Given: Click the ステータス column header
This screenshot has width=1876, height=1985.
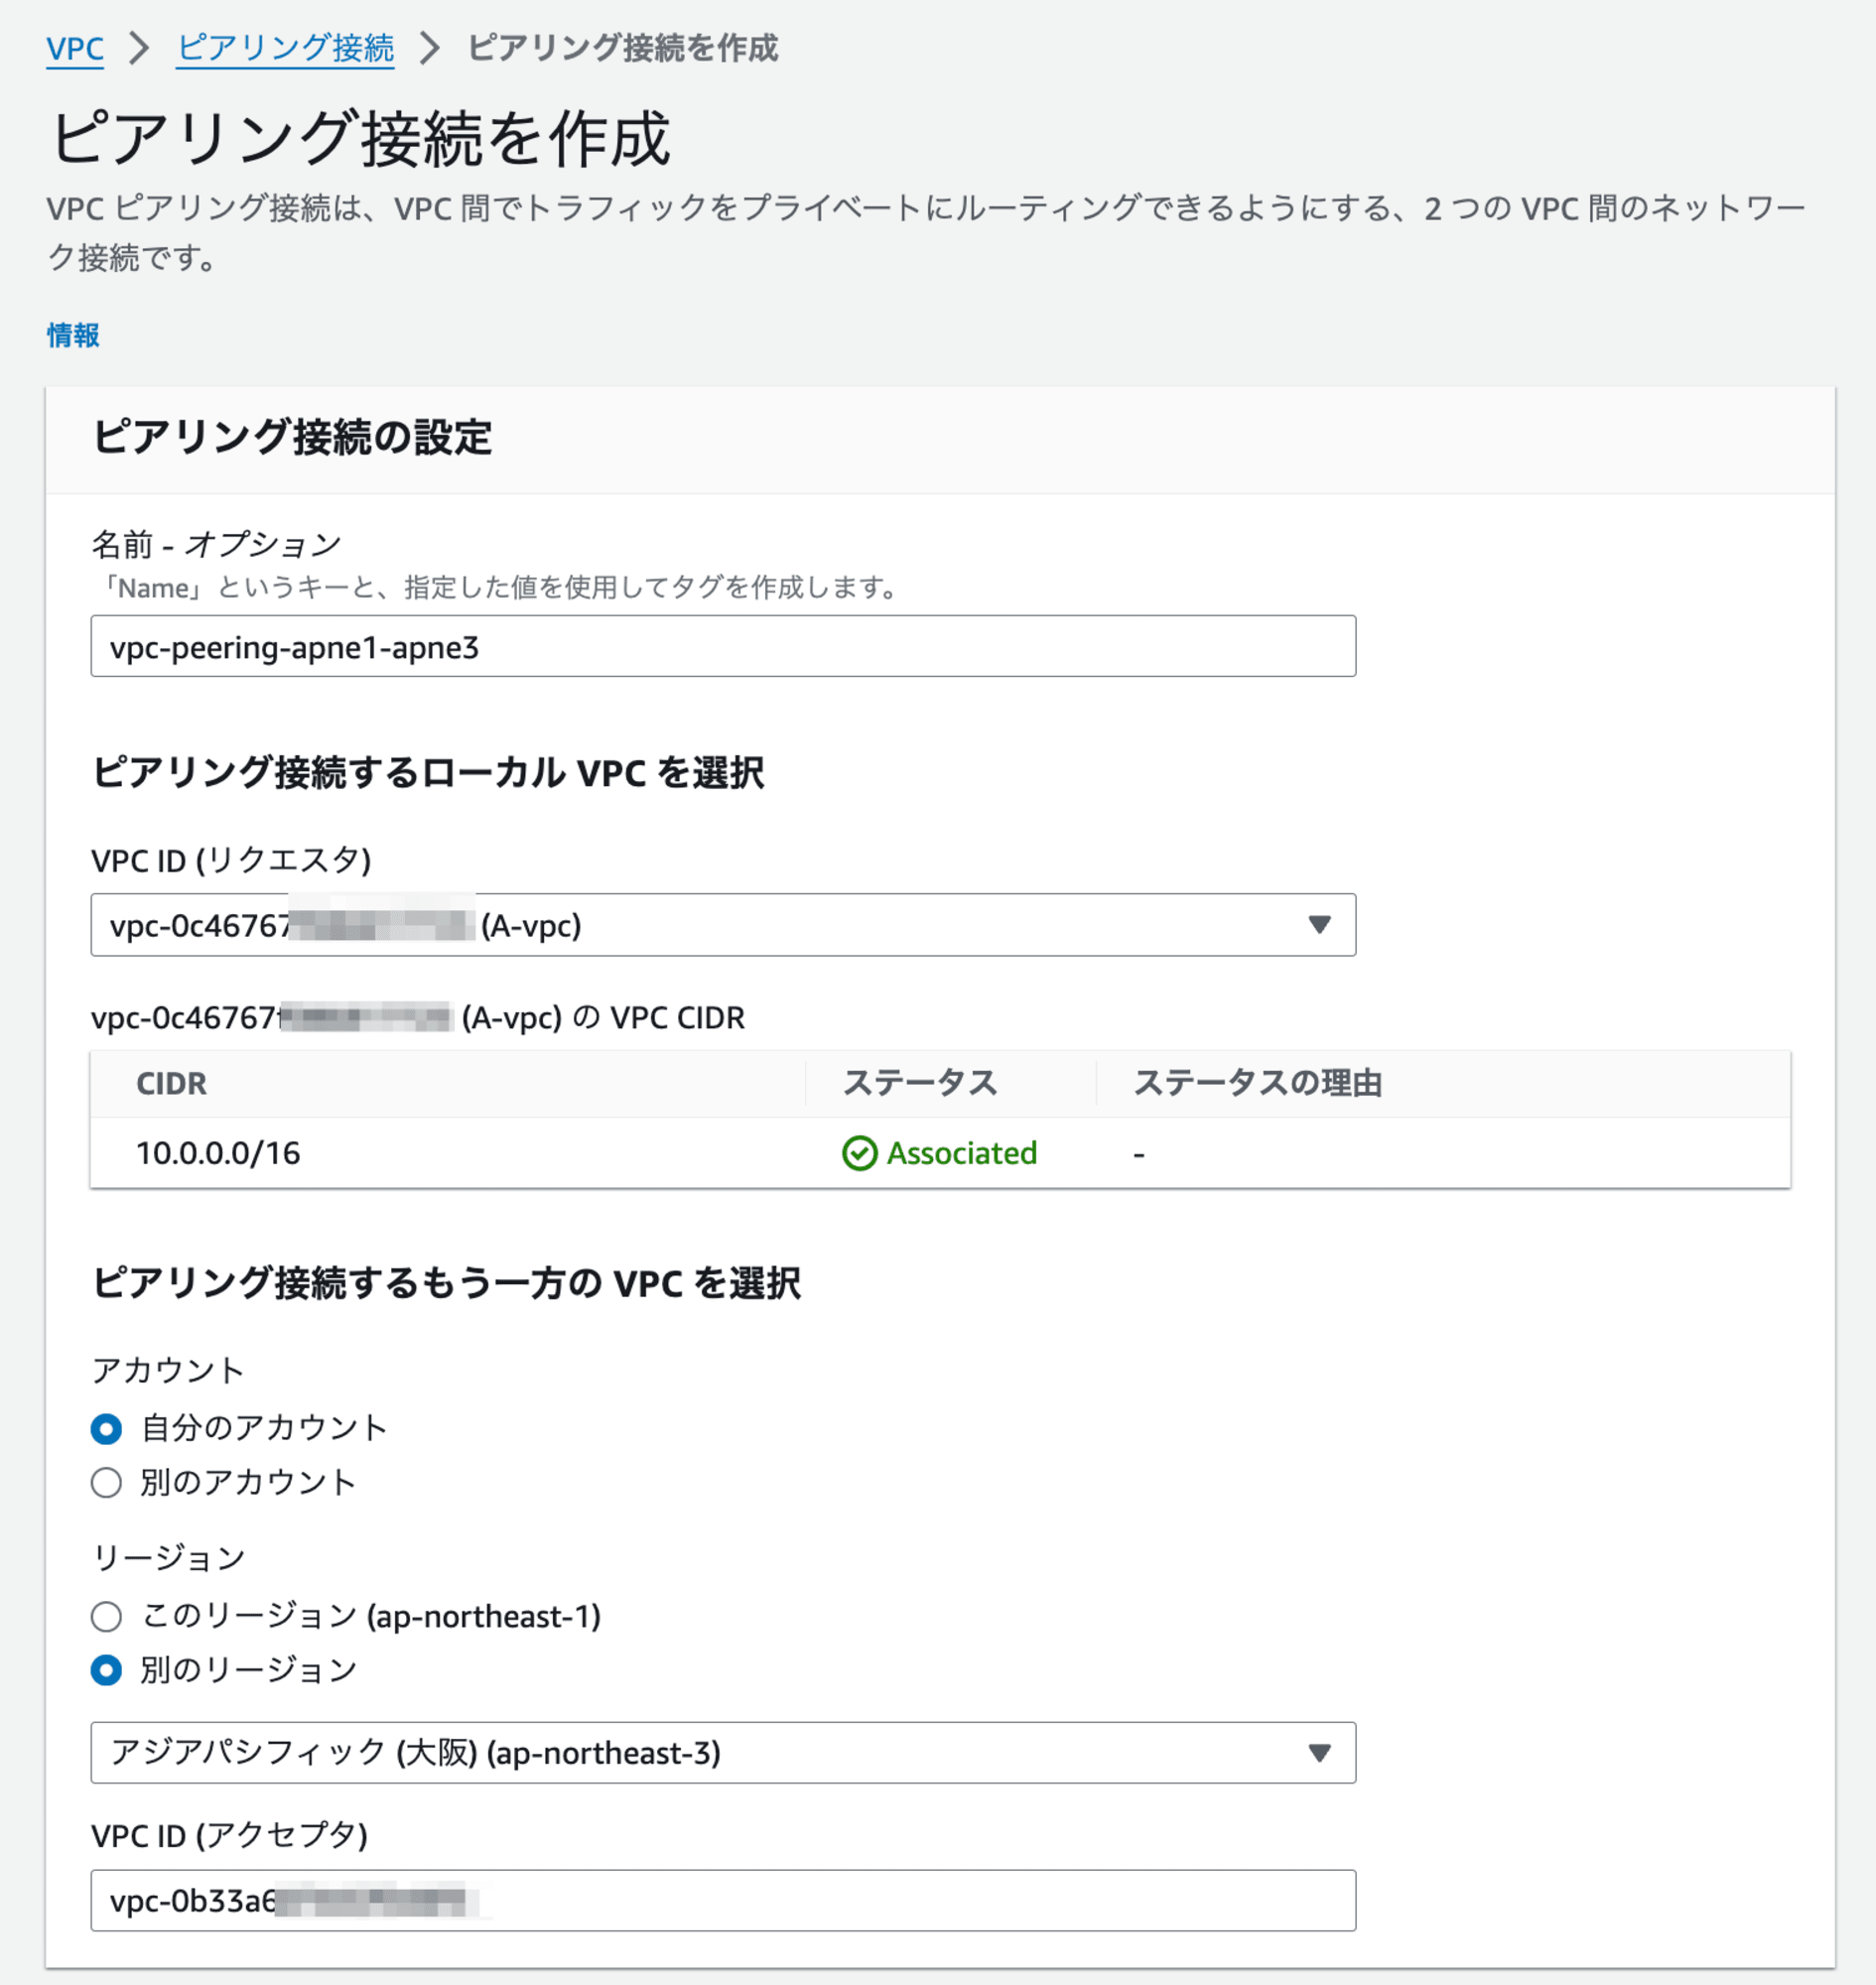Looking at the screenshot, I should [920, 1083].
